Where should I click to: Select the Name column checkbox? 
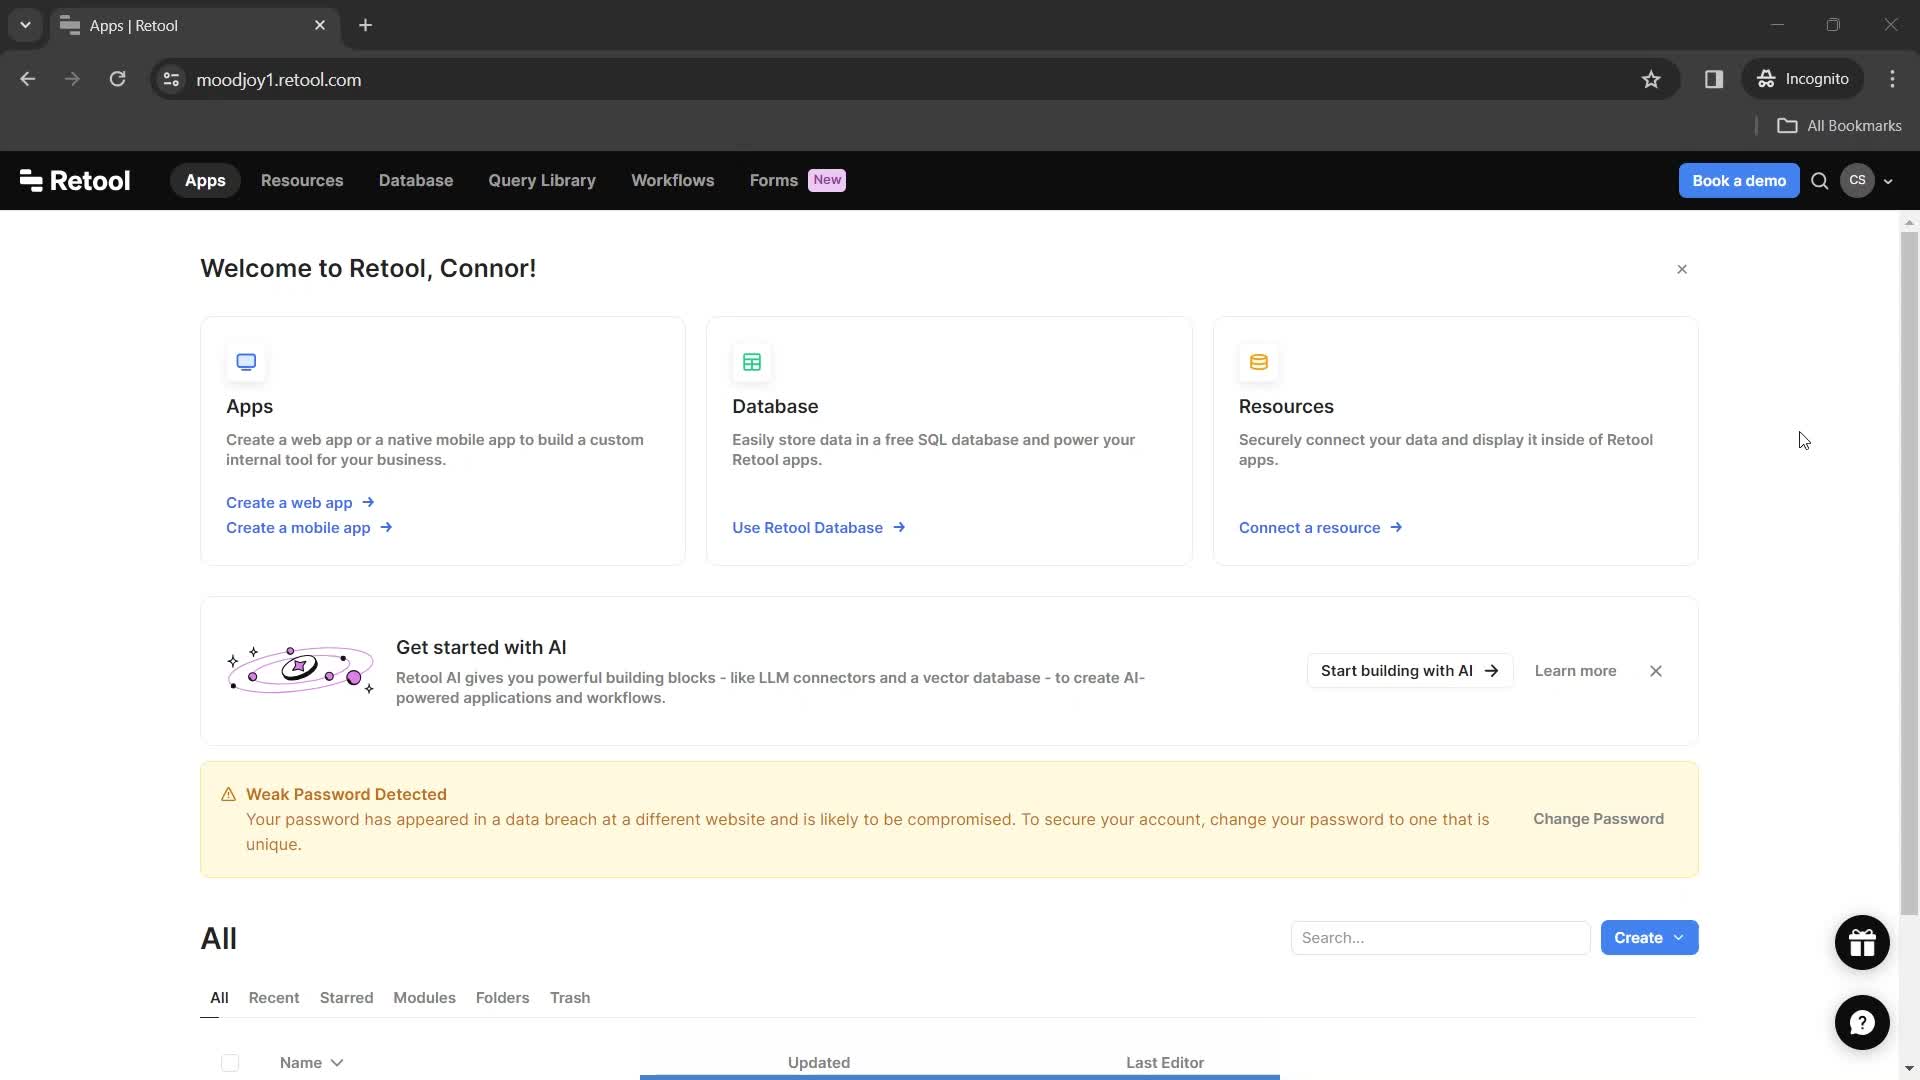point(229,1062)
